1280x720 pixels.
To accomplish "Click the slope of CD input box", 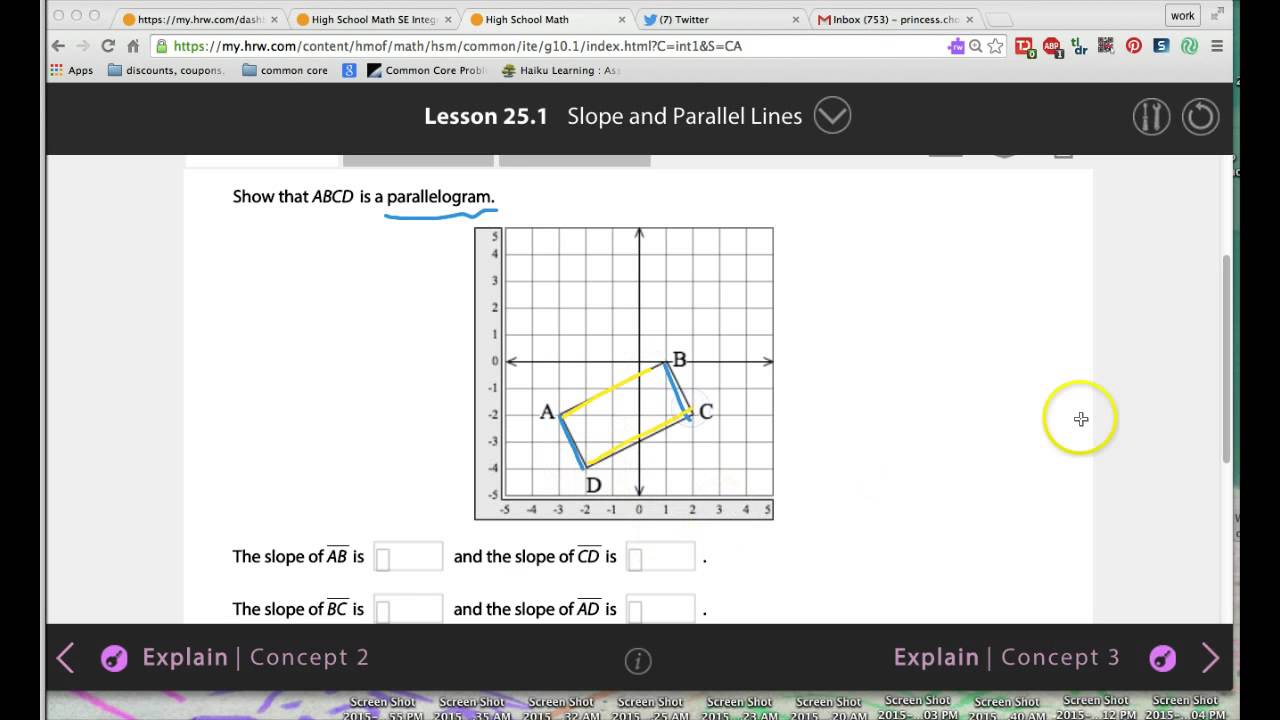I will 660,557.
